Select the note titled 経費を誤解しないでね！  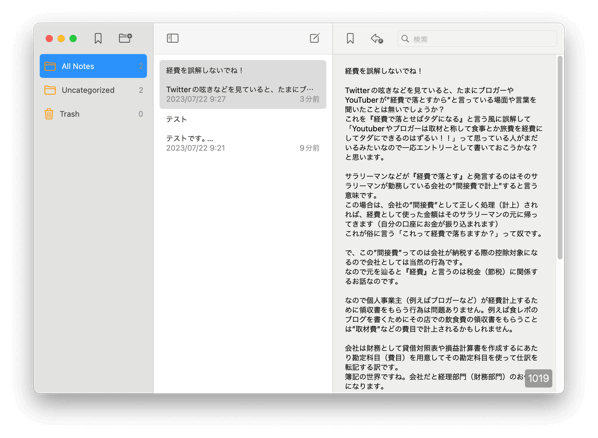click(x=243, y=84)
